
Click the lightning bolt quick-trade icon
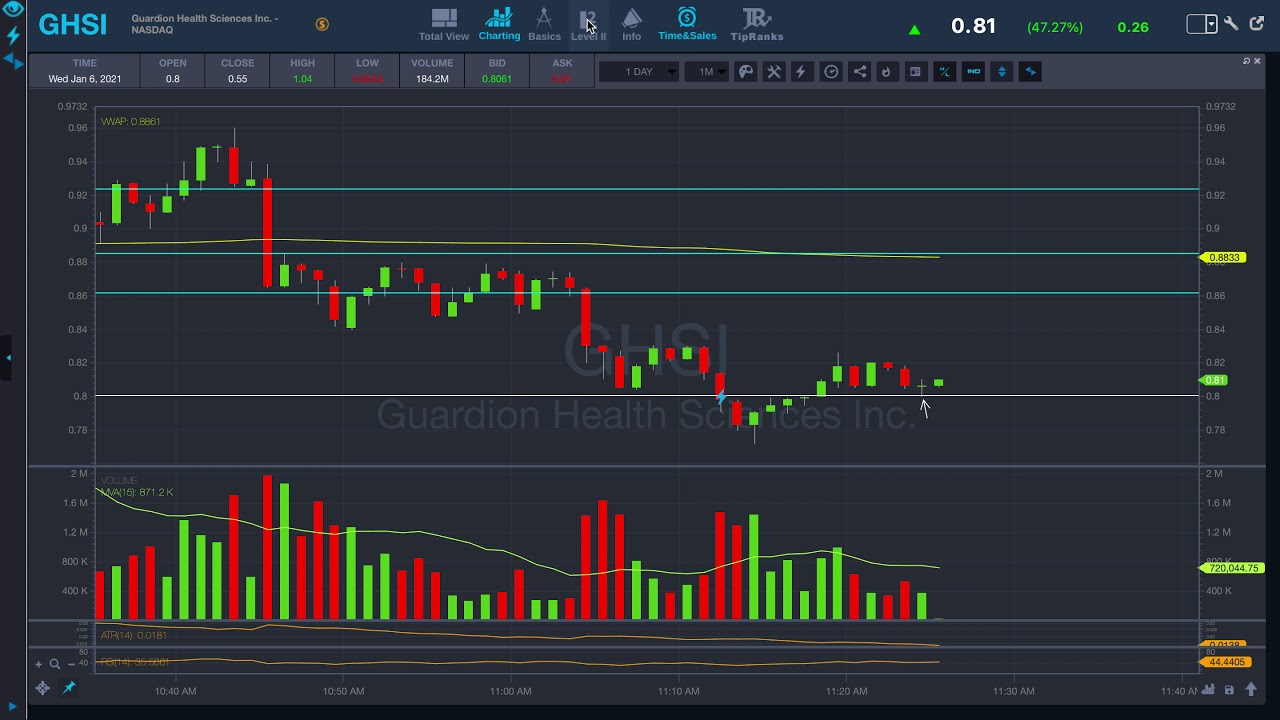click(x=801, y=71)
